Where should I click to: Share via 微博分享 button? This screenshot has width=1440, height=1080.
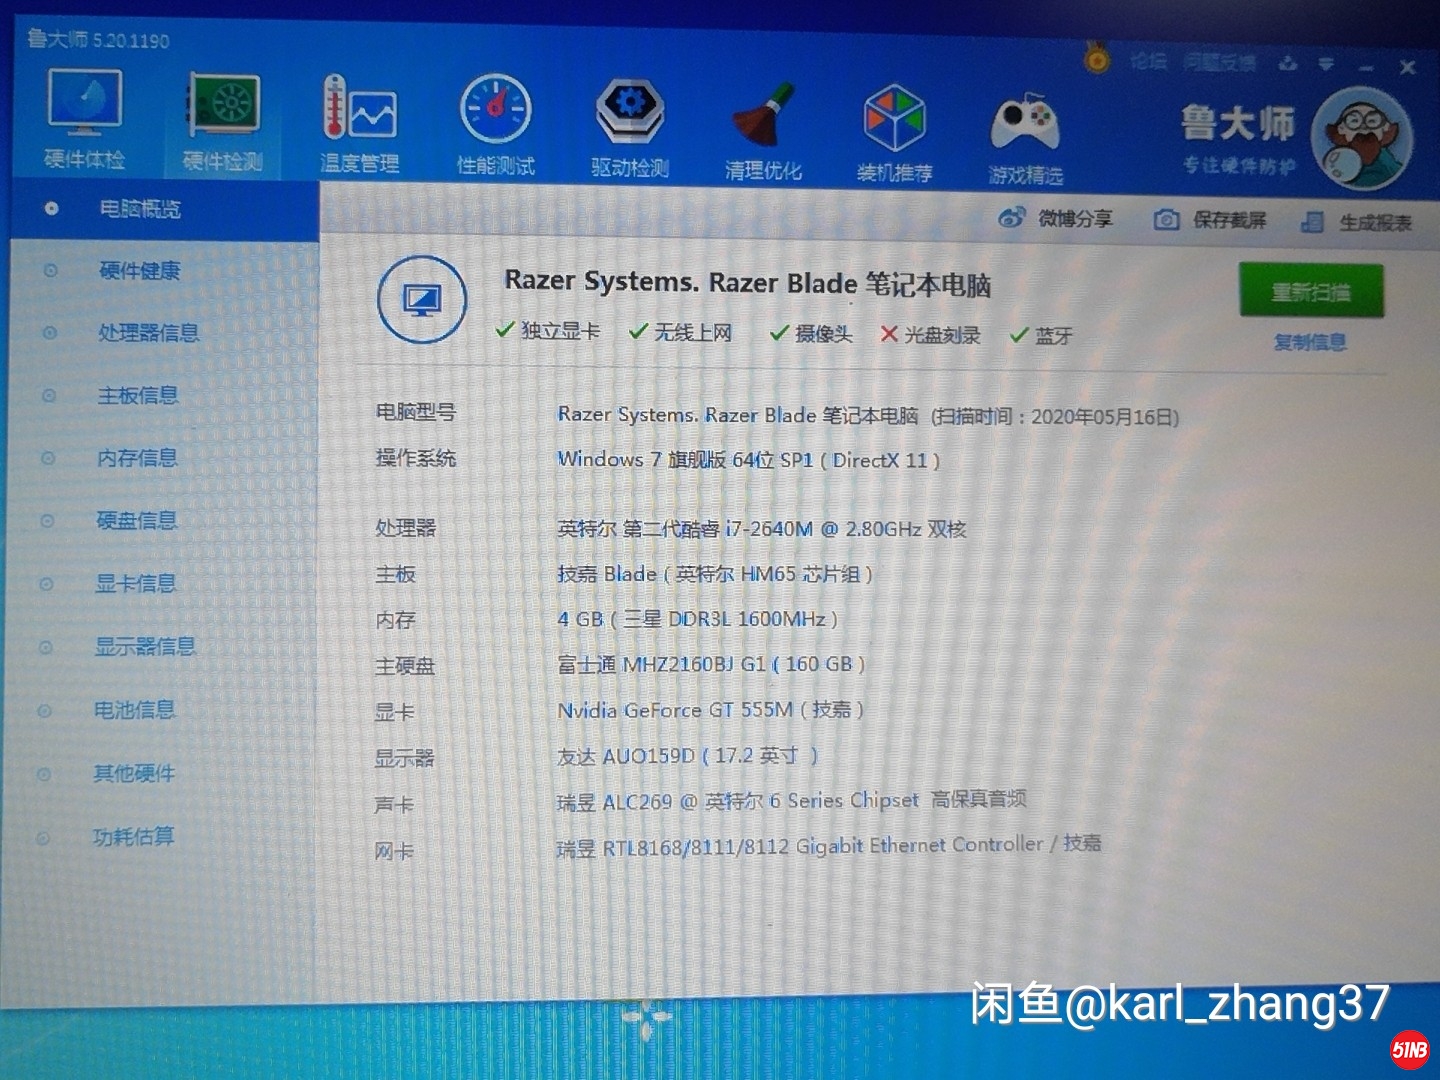(1056, 218)
